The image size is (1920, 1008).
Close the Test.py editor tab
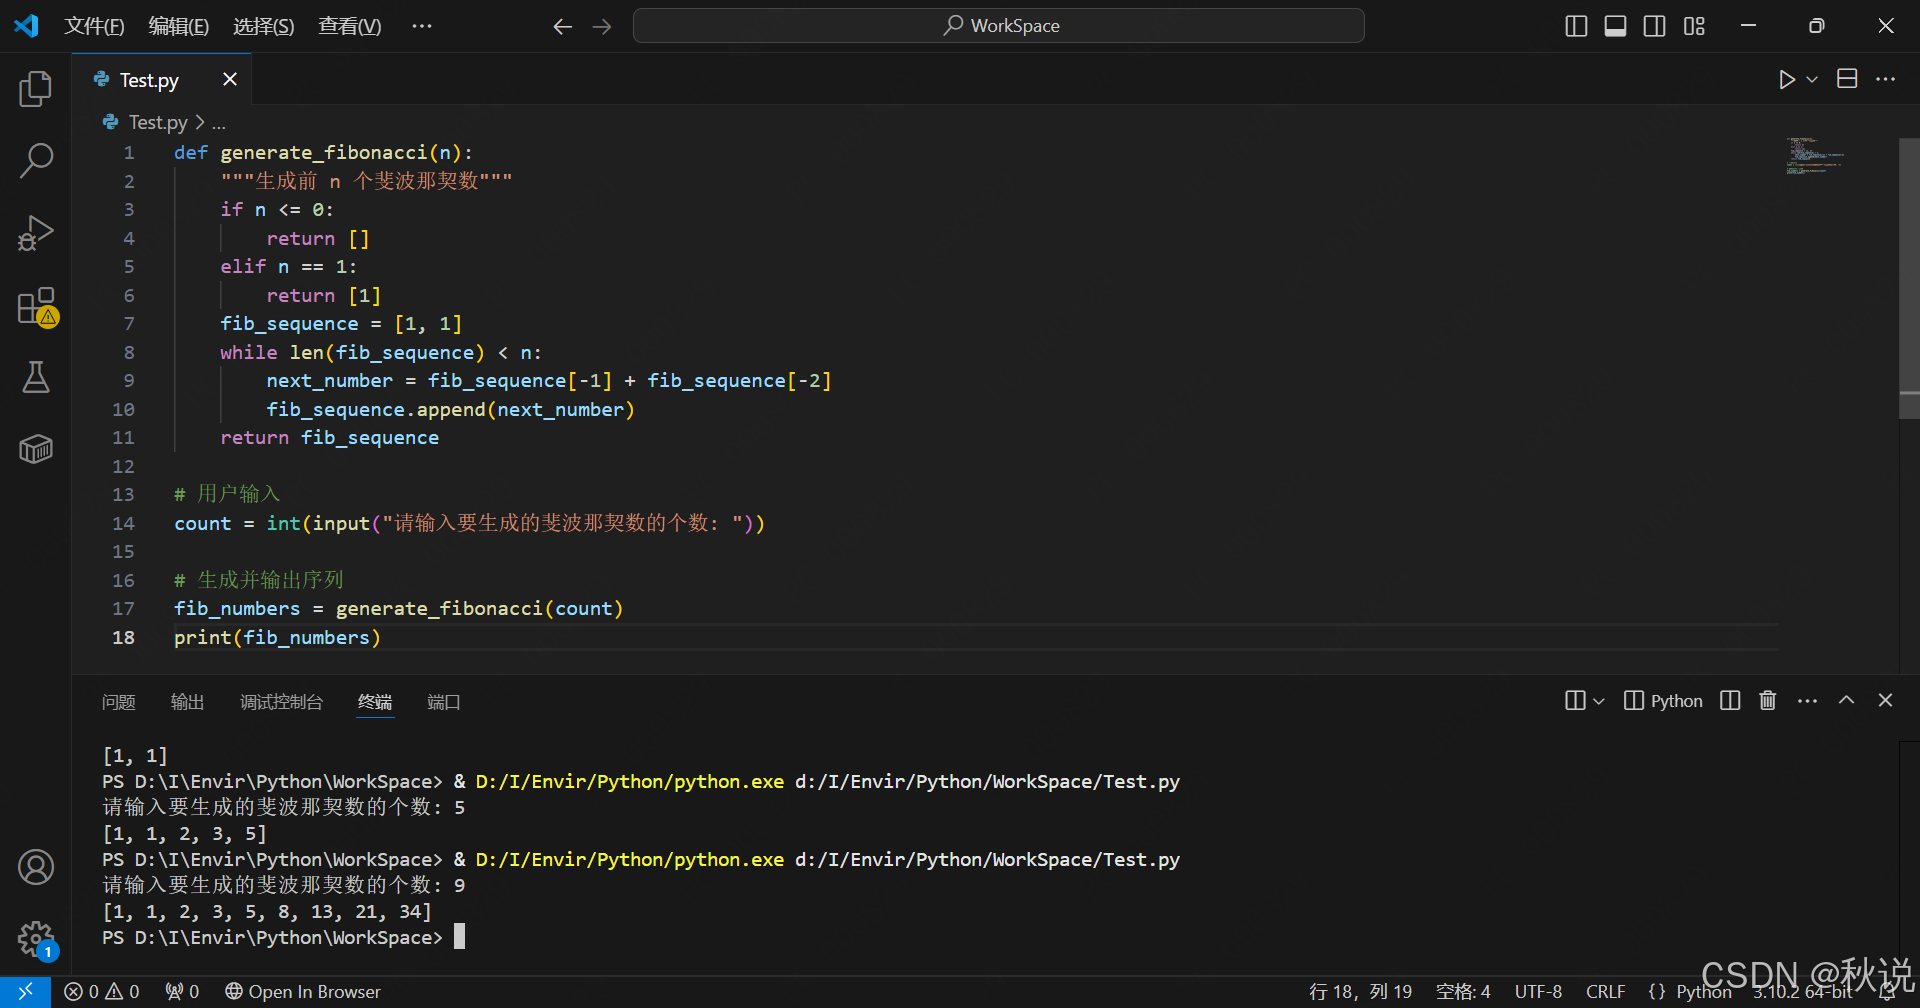230,79
